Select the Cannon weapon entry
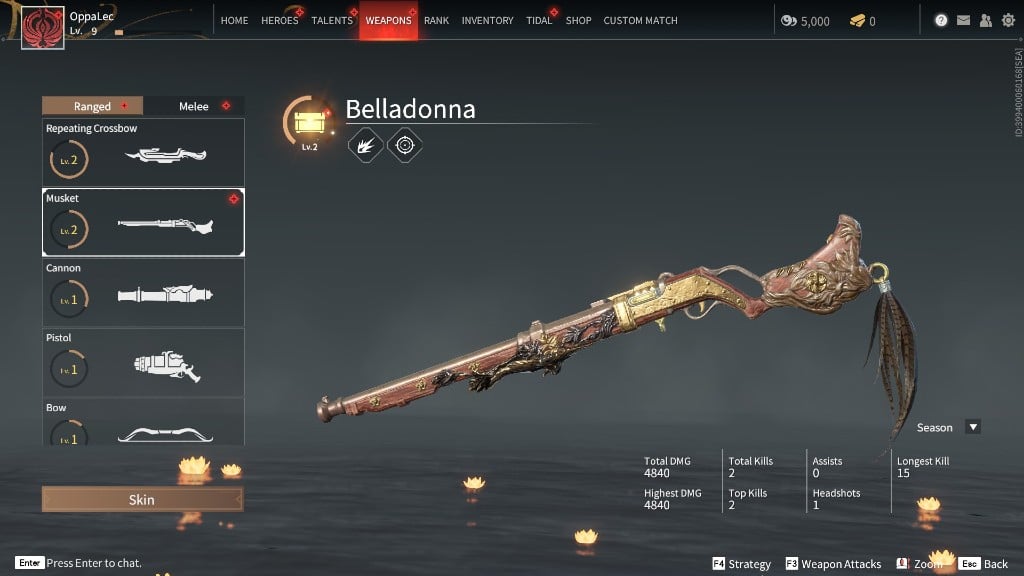This screenshot has width=1024, height=576. 144,293
